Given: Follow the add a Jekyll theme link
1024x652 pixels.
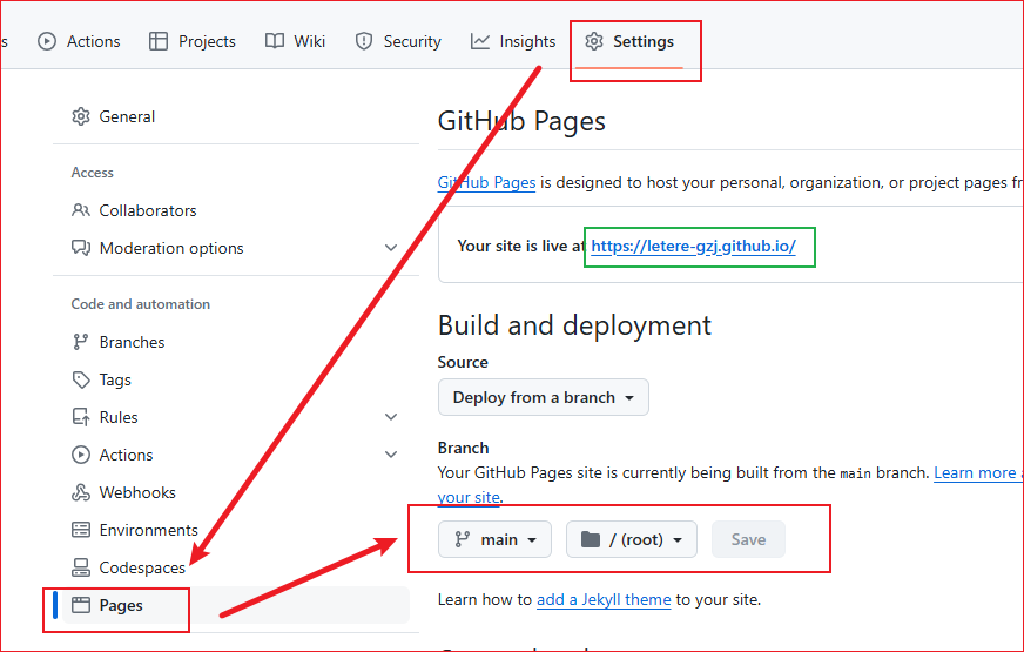Looking at the screenshot, I should pos(604,600).
